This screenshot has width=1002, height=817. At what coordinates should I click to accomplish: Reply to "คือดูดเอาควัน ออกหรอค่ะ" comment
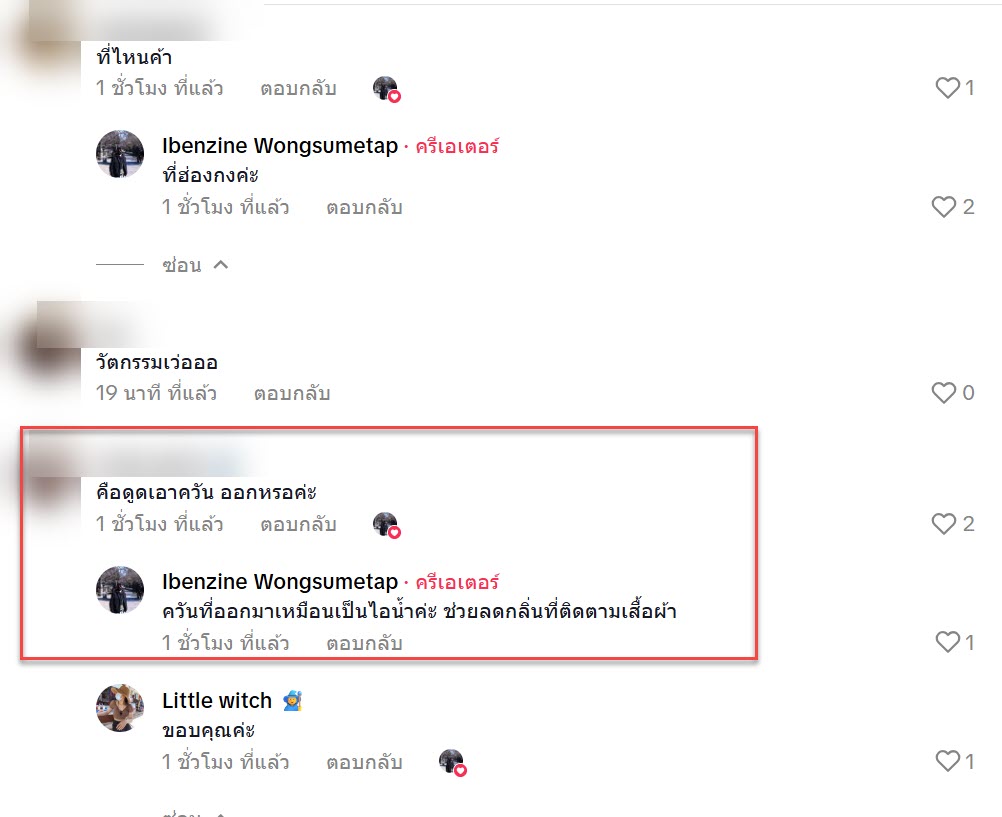coord(298,524)
